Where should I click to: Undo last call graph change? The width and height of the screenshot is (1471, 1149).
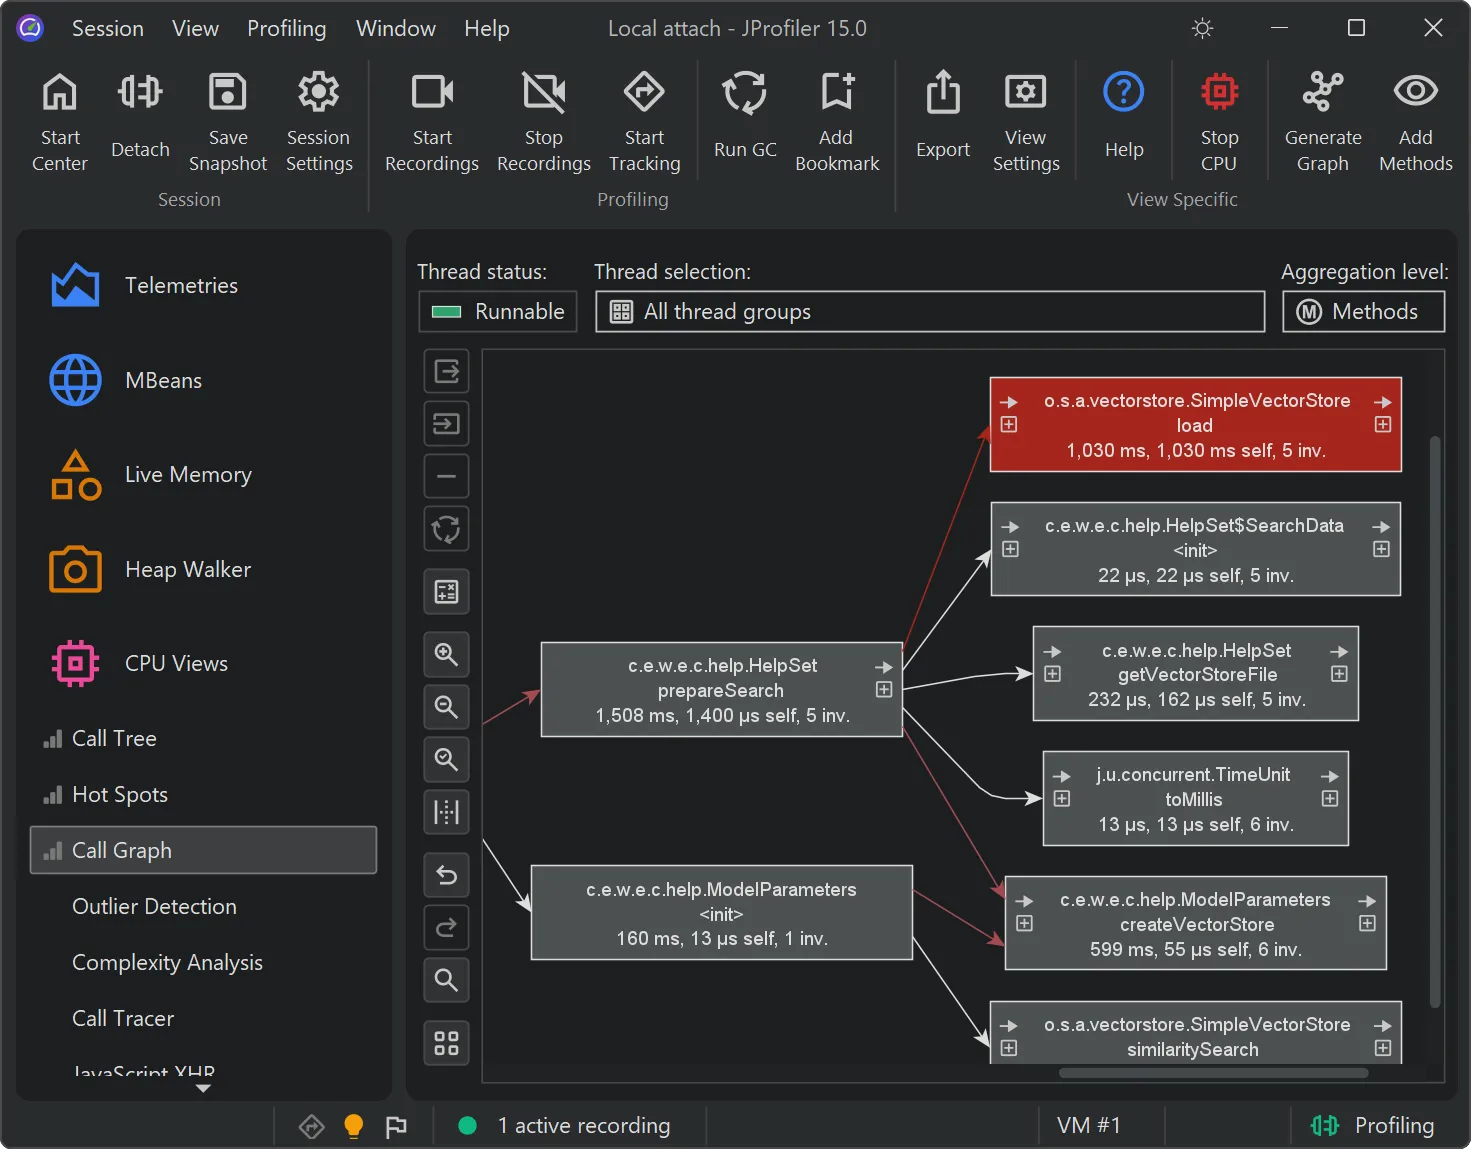(446, 874)
